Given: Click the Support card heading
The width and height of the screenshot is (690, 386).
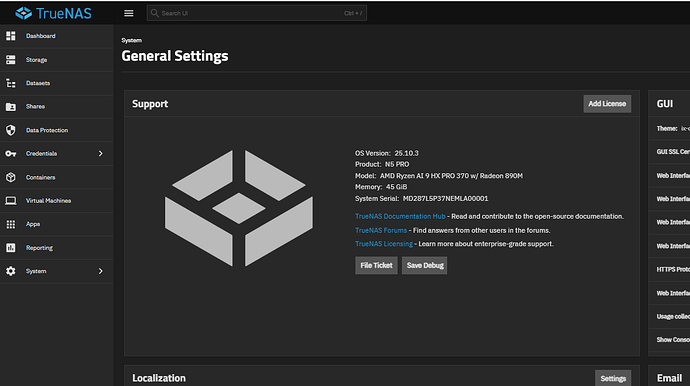Looking at the screenshot, I should [x=150, y=104].
